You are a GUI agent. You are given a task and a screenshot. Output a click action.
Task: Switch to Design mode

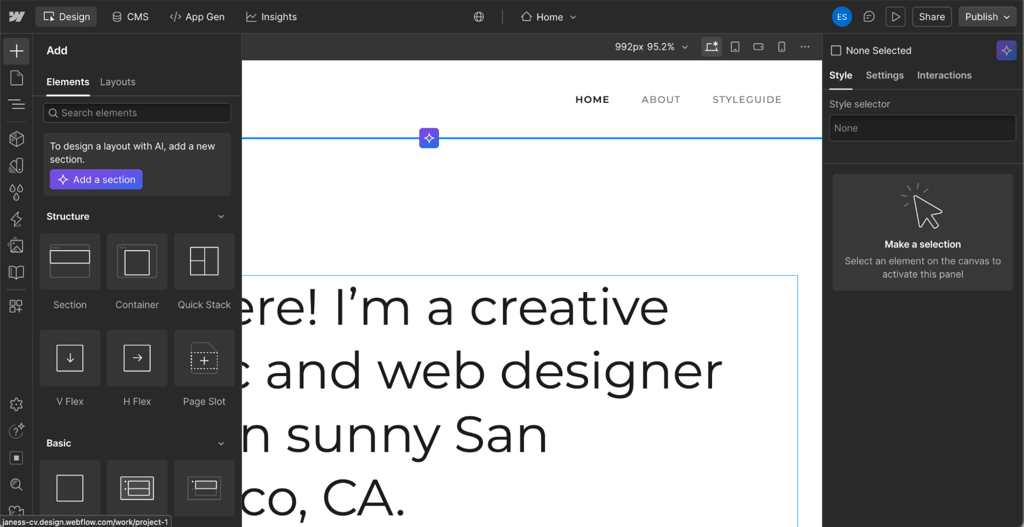pos(66,17)
